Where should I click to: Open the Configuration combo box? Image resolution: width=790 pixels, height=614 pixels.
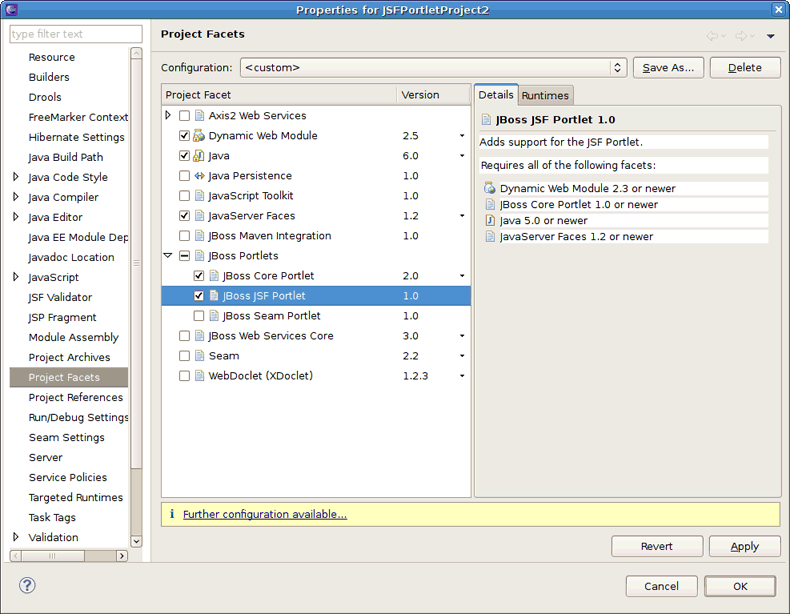point(433,67)
